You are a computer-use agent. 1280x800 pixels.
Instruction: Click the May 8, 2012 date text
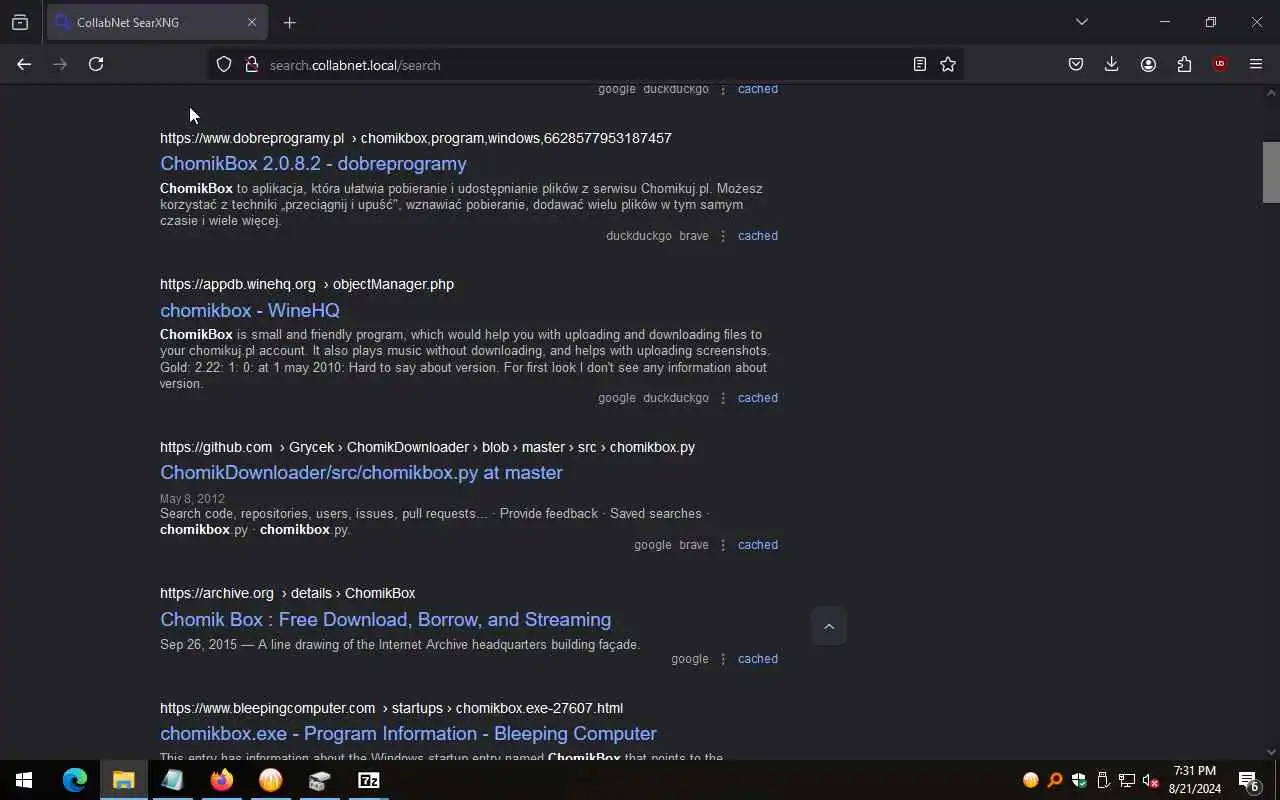(192, 498)
